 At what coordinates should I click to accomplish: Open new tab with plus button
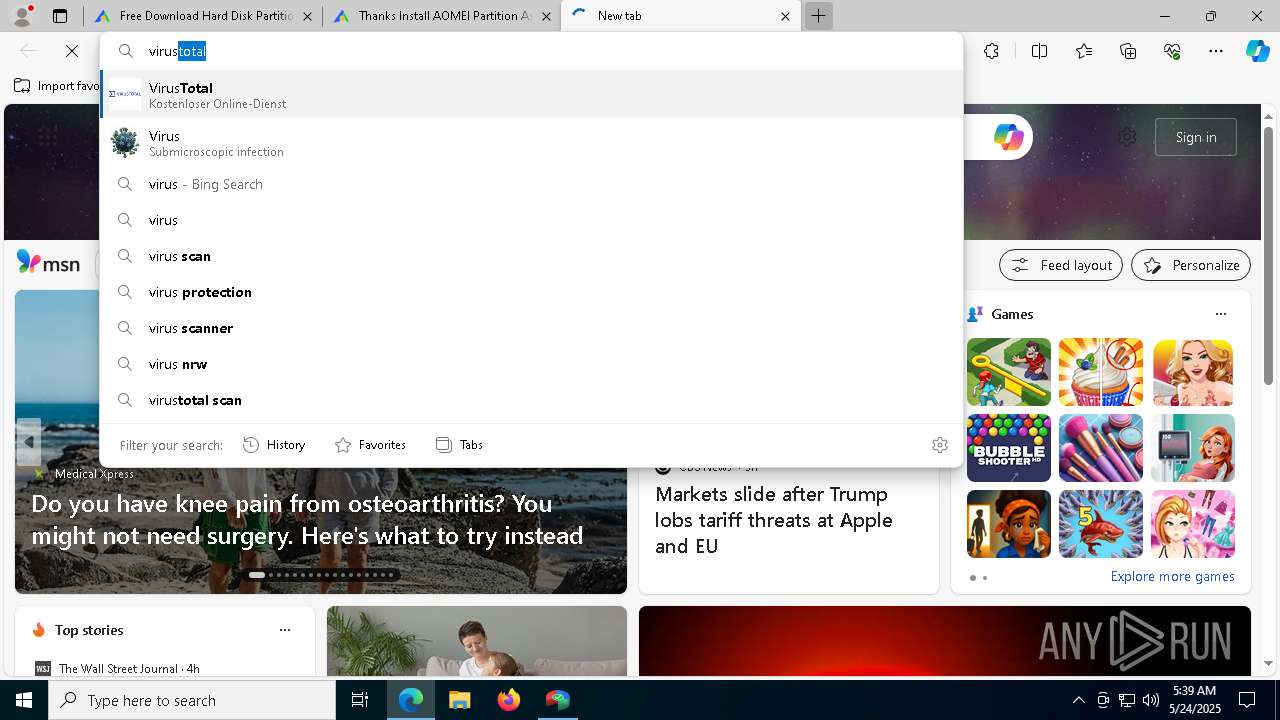pos(818,16)
